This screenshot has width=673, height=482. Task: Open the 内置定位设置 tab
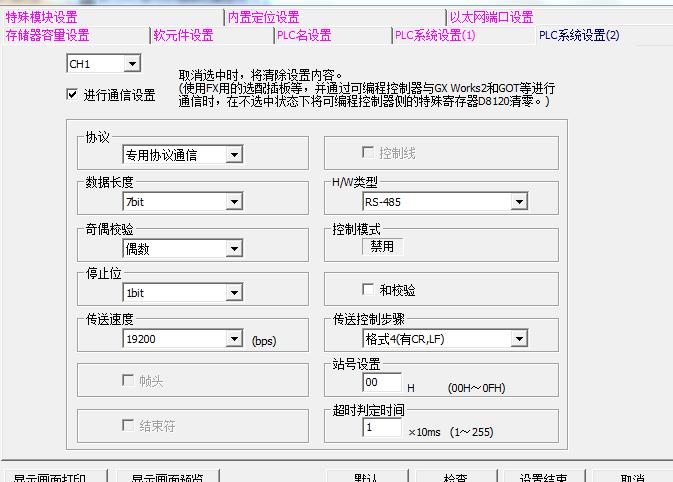263,17
